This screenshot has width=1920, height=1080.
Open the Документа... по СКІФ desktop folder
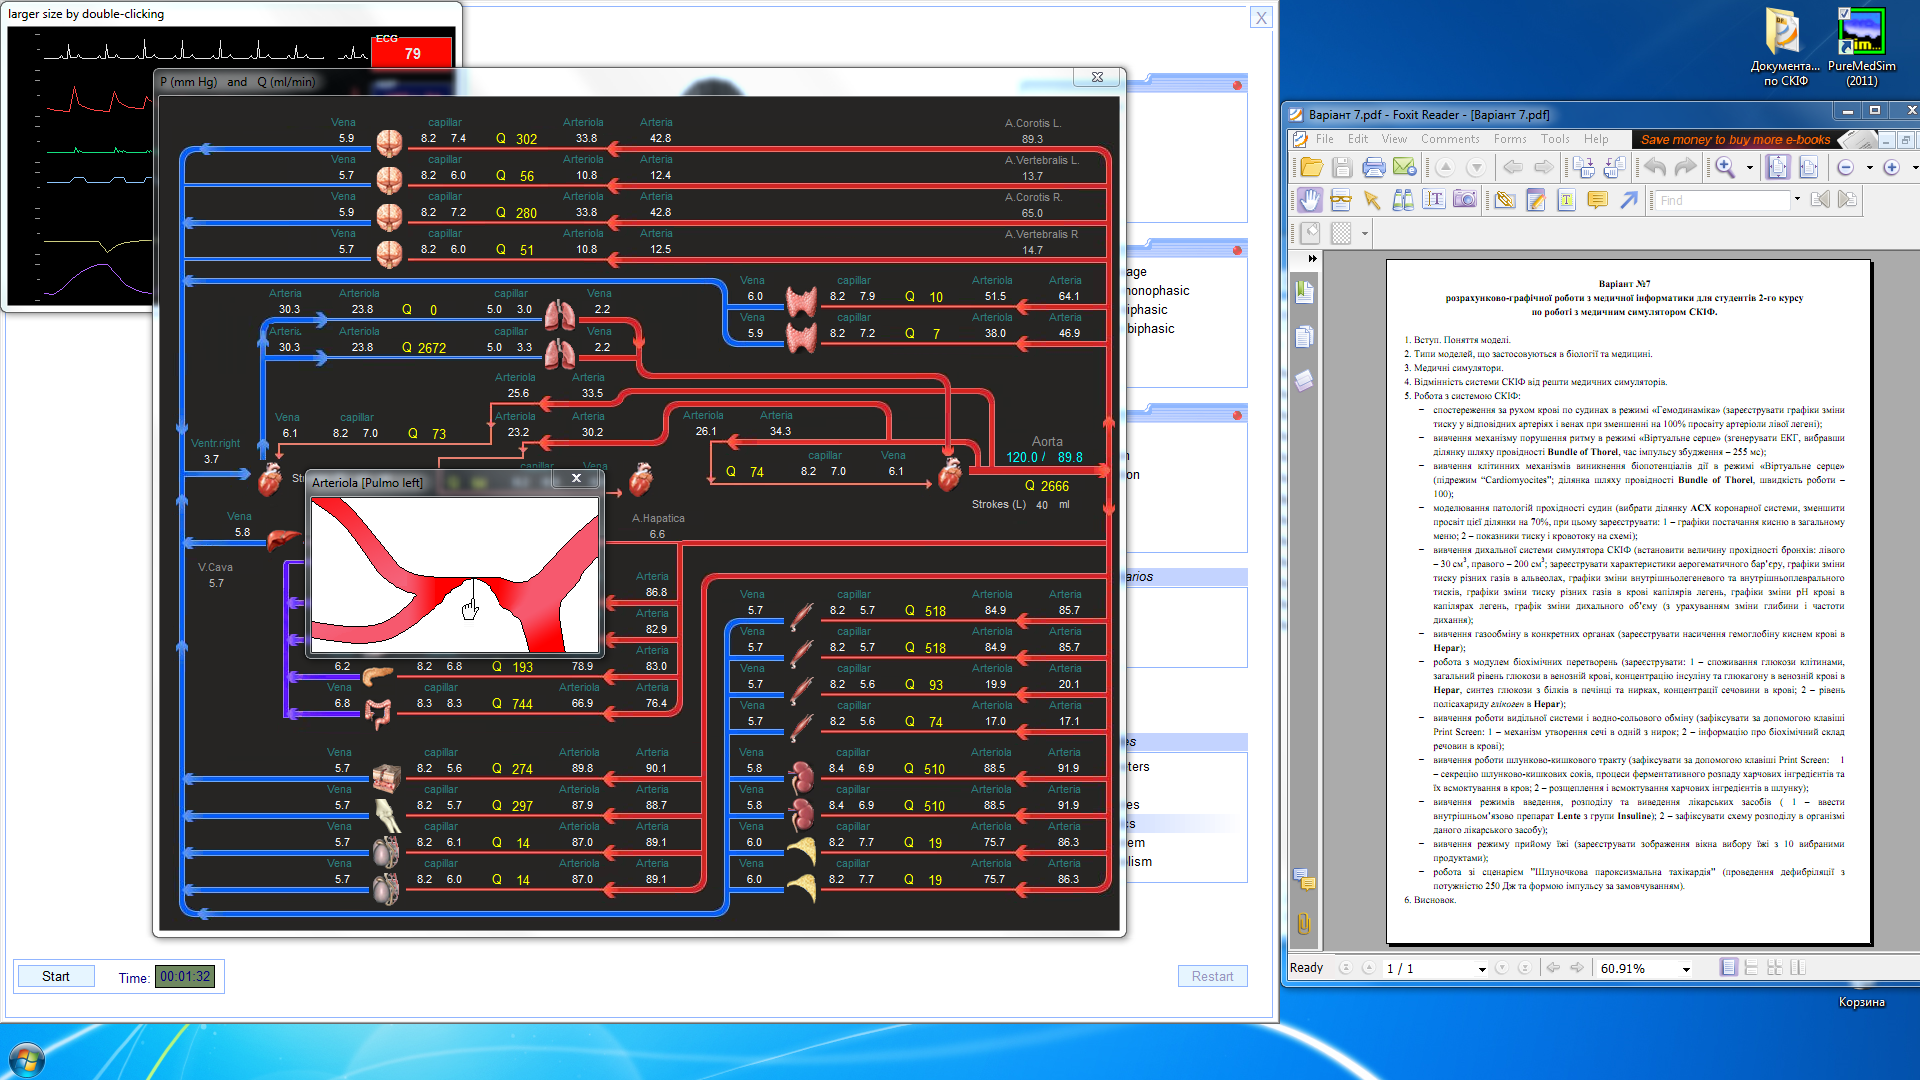pos(1785,47)
